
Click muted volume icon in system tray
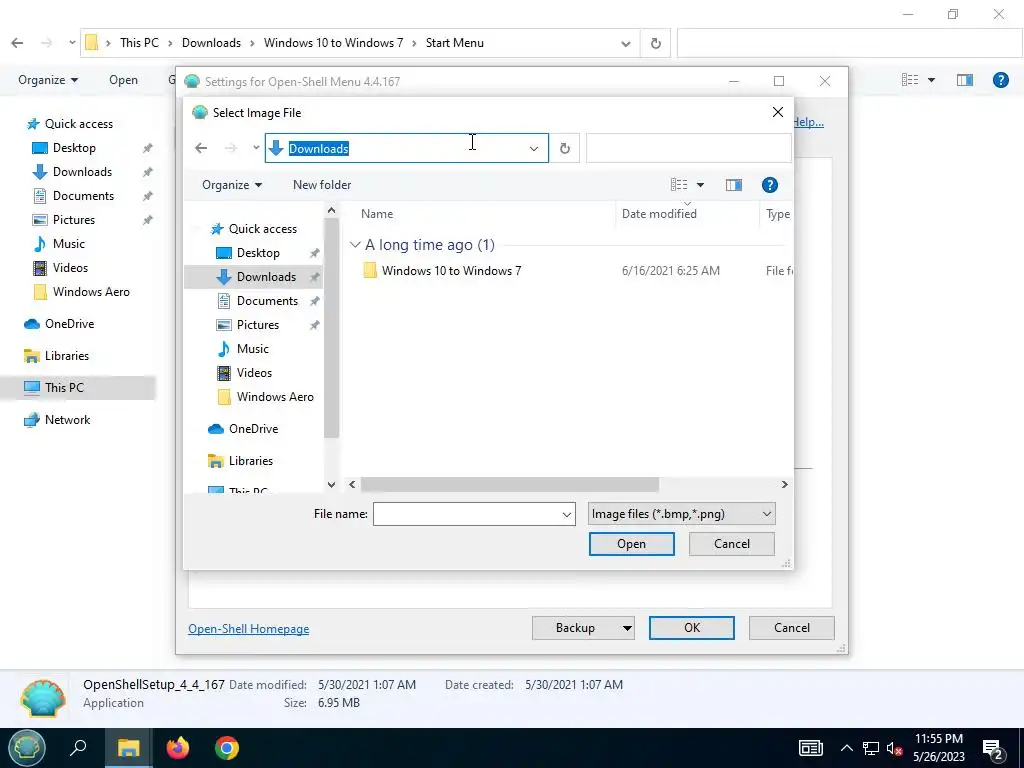point(895,748)
